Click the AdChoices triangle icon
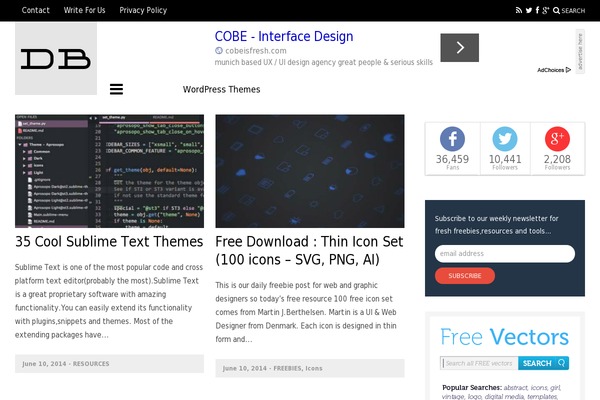 point(568,70)
